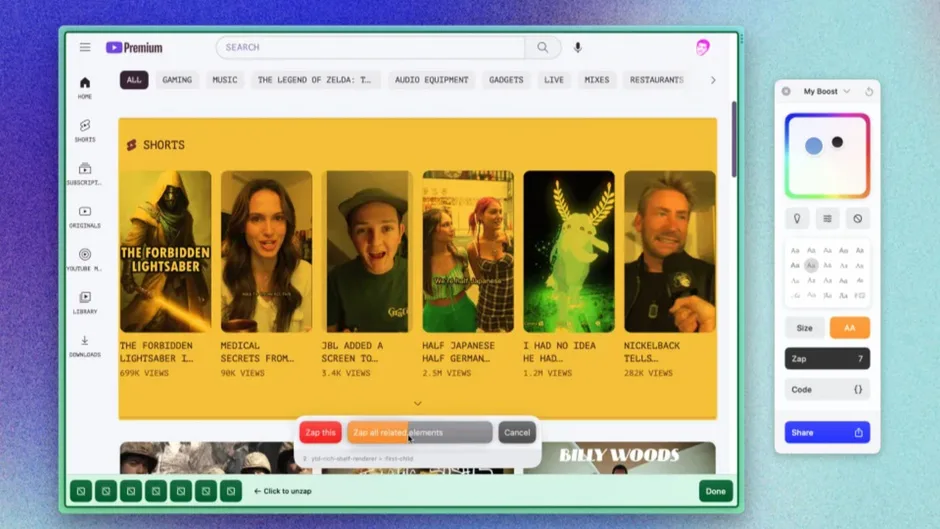The image size is (940, 529).
Task: Open Medical Secrets From short thumbnail
Action: tap(266, 251)
